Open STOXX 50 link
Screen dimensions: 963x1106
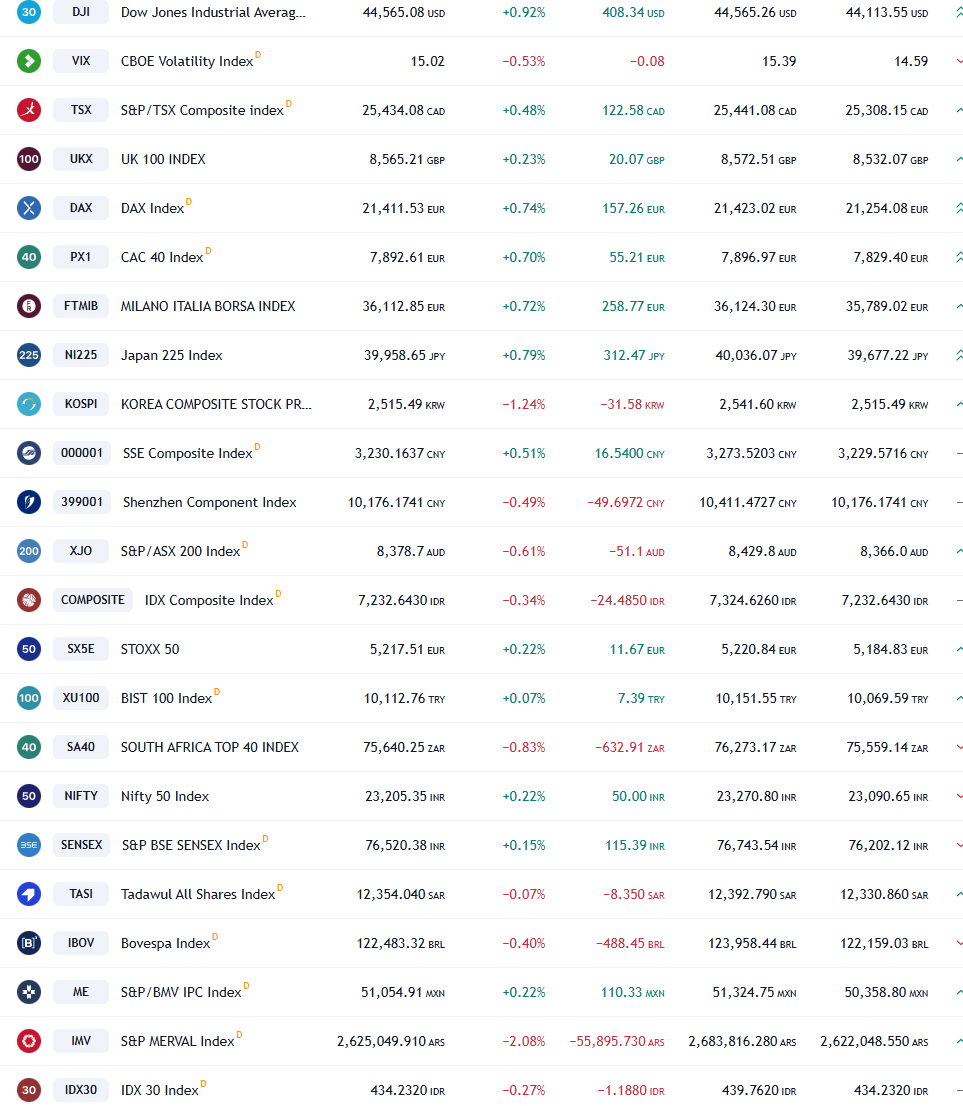point(150,649)
